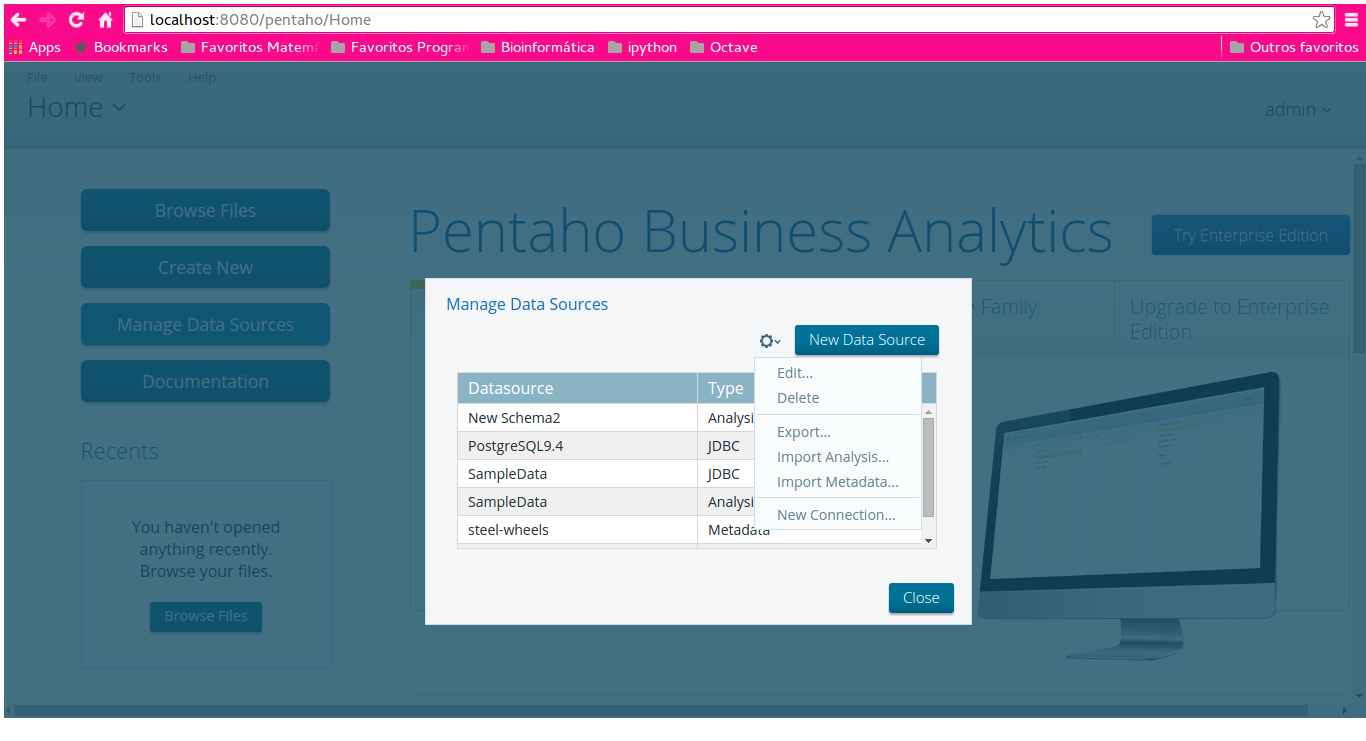Click datasource table scrollbar thumb

coord(929,467)
